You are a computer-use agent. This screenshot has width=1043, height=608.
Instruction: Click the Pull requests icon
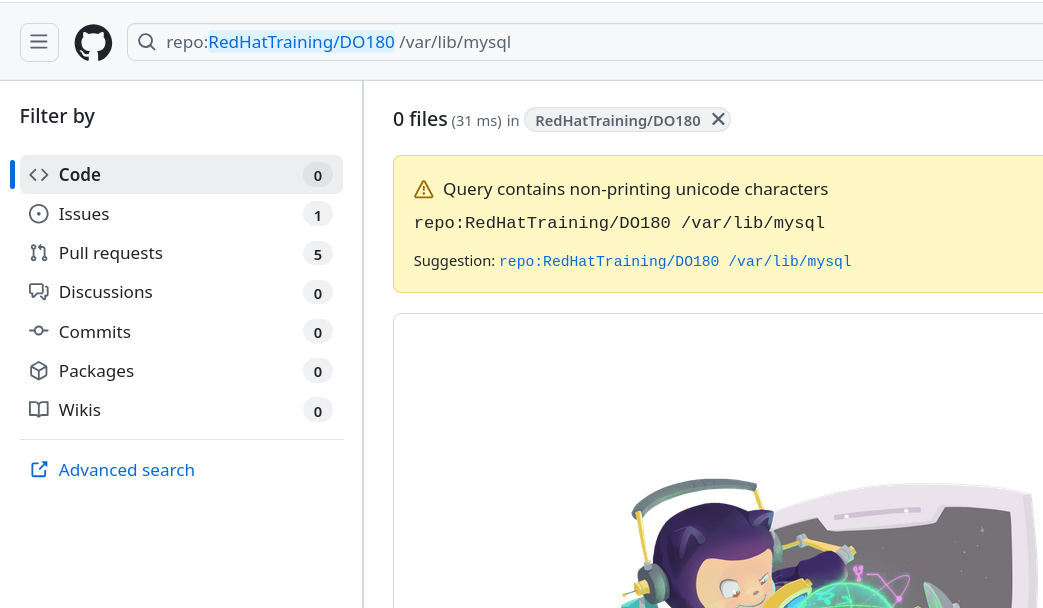click(39, 253)
